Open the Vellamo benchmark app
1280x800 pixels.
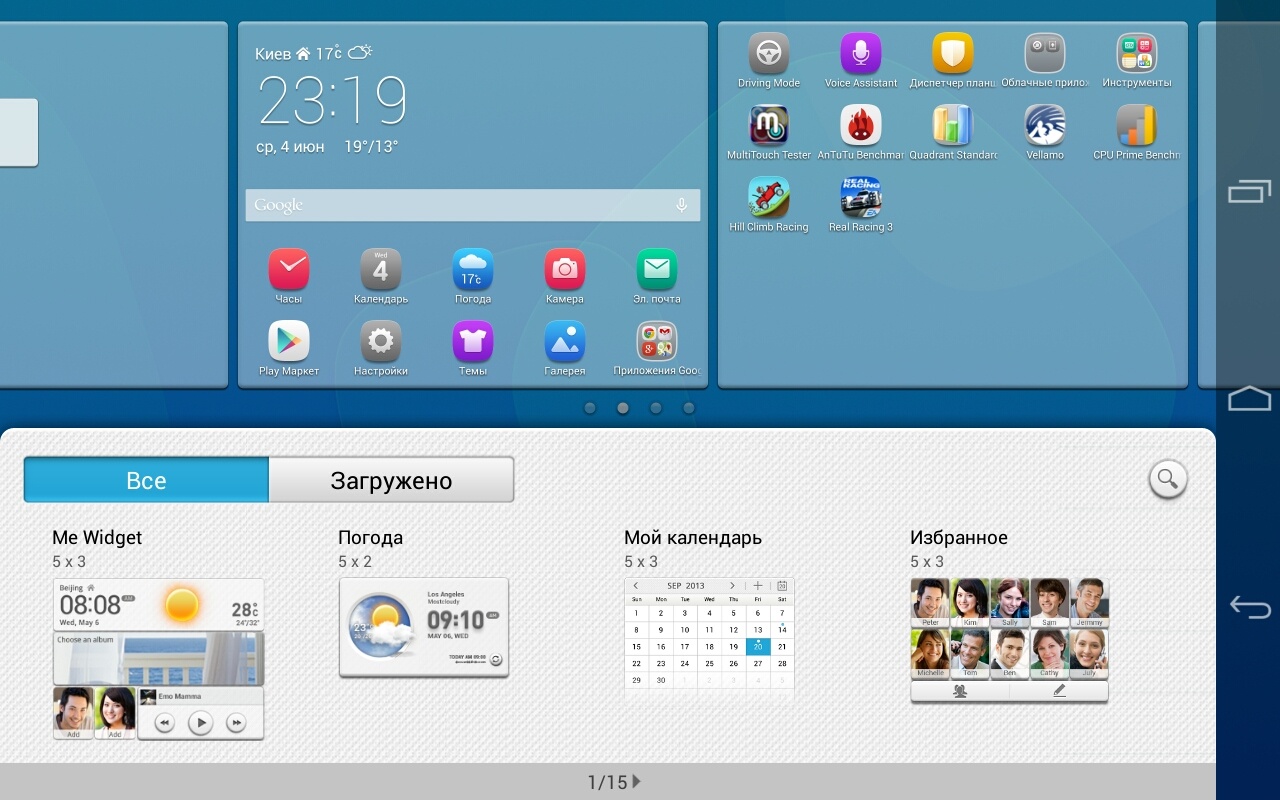[1045, 126]
